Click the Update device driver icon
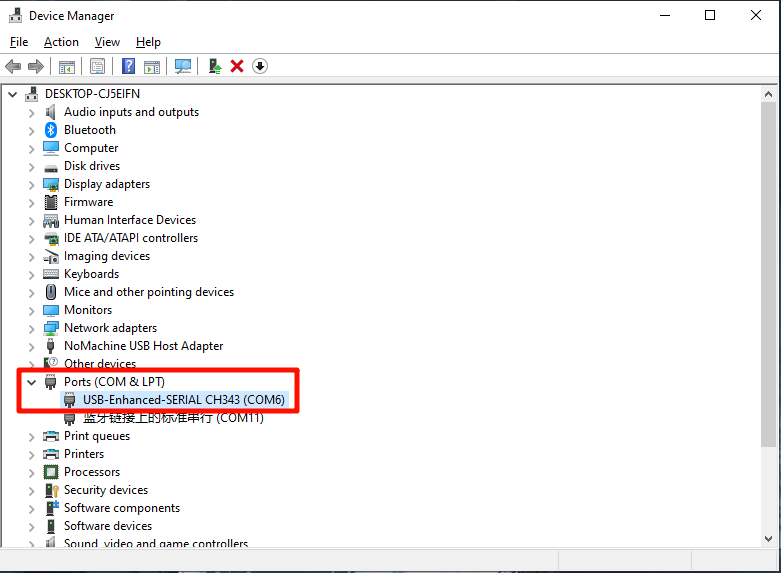 (214, 66)
